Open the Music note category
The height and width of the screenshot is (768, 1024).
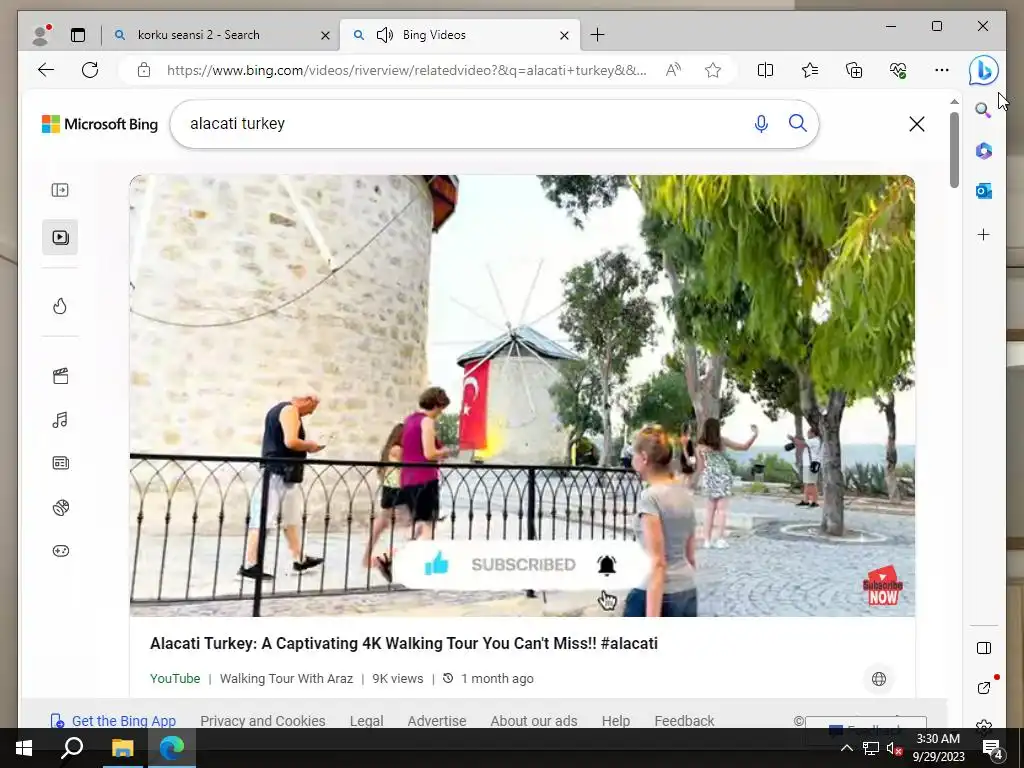60,420
